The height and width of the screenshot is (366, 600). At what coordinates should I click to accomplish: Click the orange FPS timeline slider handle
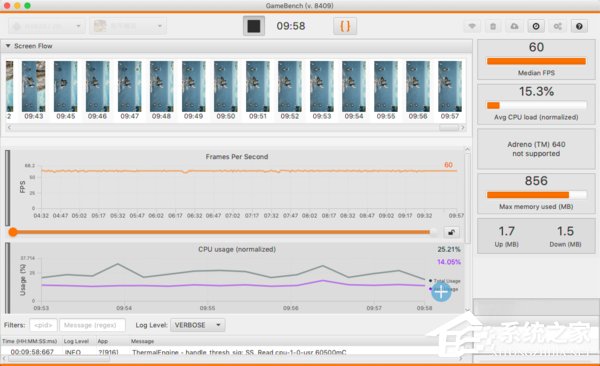pyautogui.click(x=13, y=232)
